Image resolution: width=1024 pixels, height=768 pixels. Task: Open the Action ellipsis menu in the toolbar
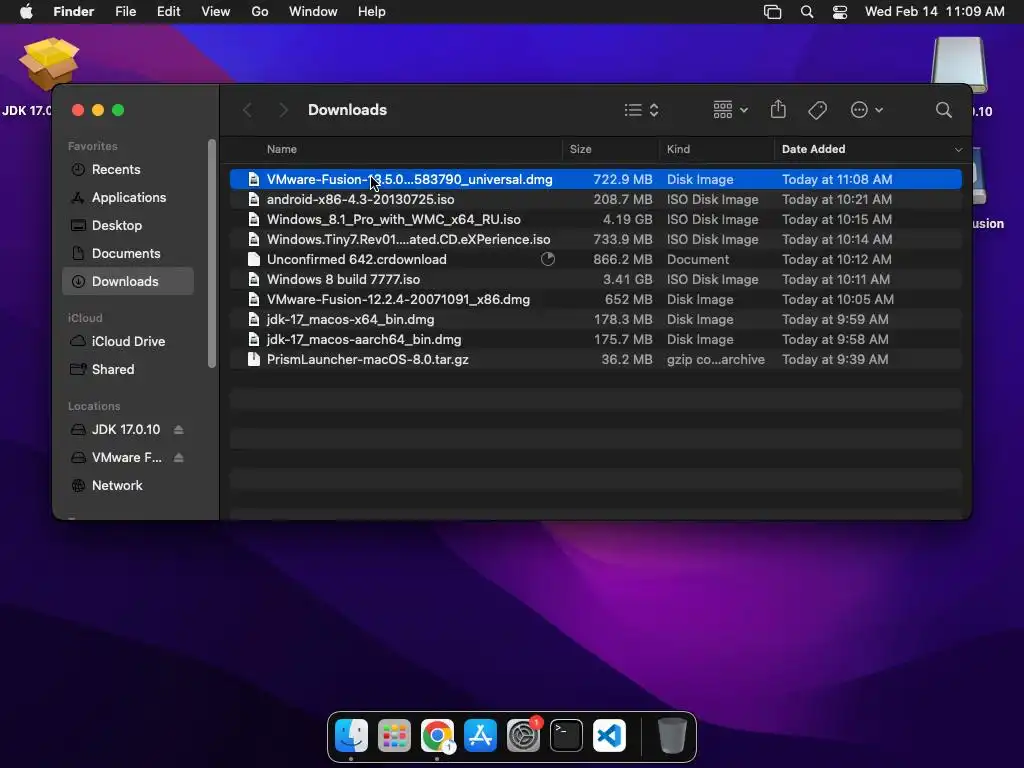pos(867,110)
